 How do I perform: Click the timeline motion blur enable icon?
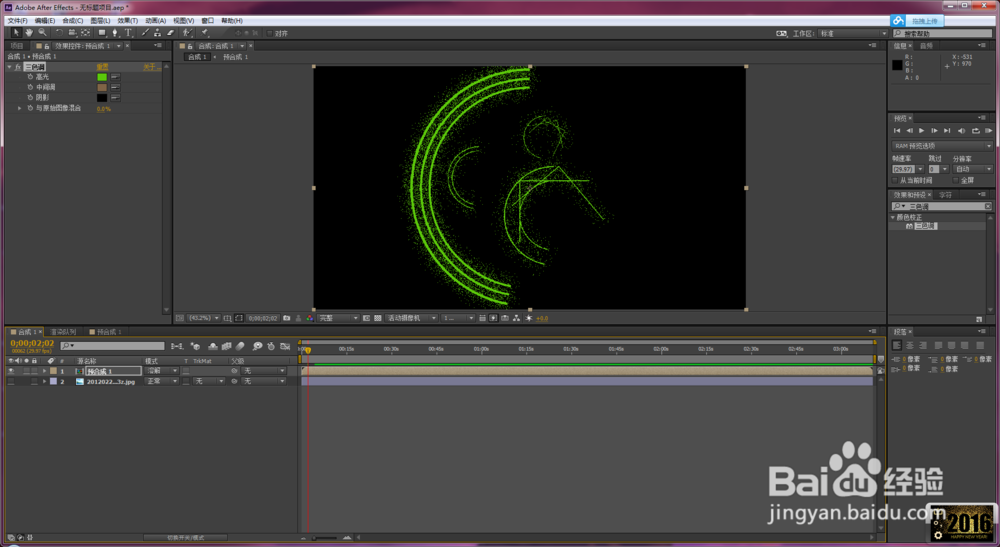pyautogui.click(x=240, y=346)
